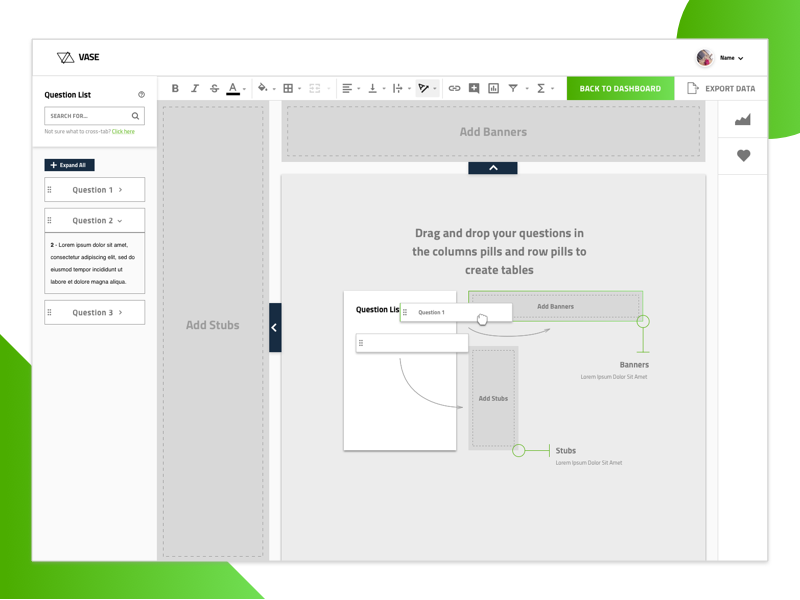The height and width of the screenshot is (600, 800).
Task: Click the Stubs label in the tutorial illustration
Action: [x=565, y=451]
